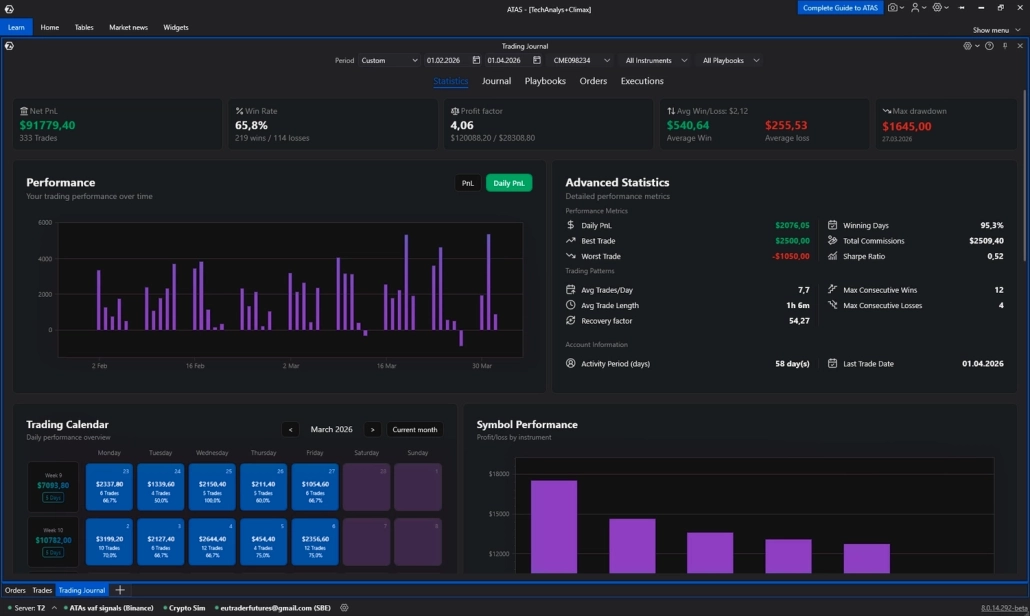Click the Trading Journal panel logo icon
Screen dimensions: 1030x616
pos(9,46)
